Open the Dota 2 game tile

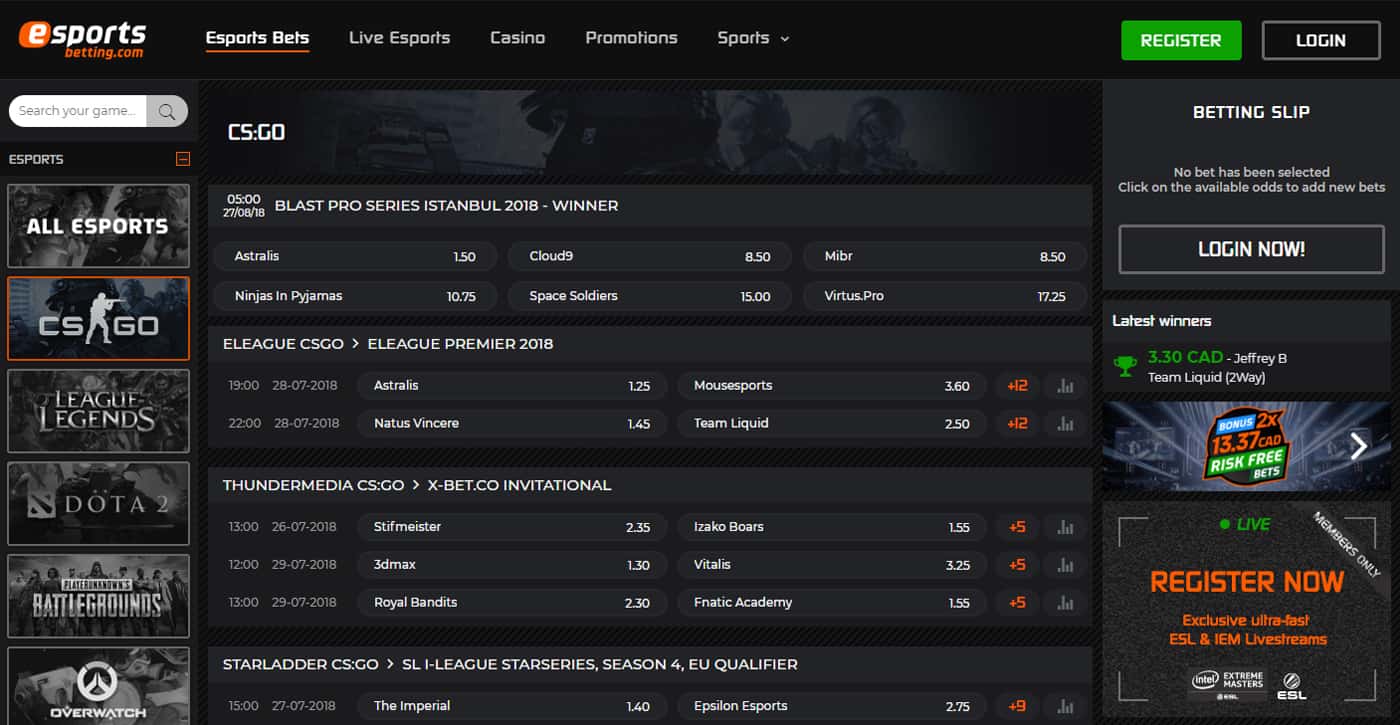pyautogui.click(x=98, y=503)
